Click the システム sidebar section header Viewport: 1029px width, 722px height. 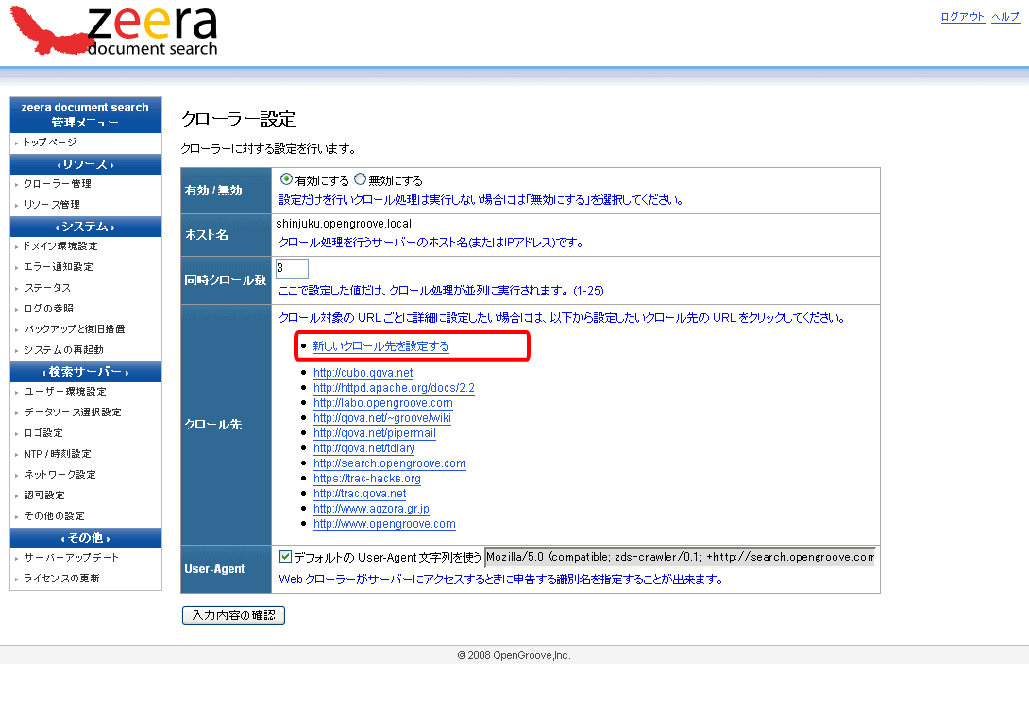tap(85, 226)
